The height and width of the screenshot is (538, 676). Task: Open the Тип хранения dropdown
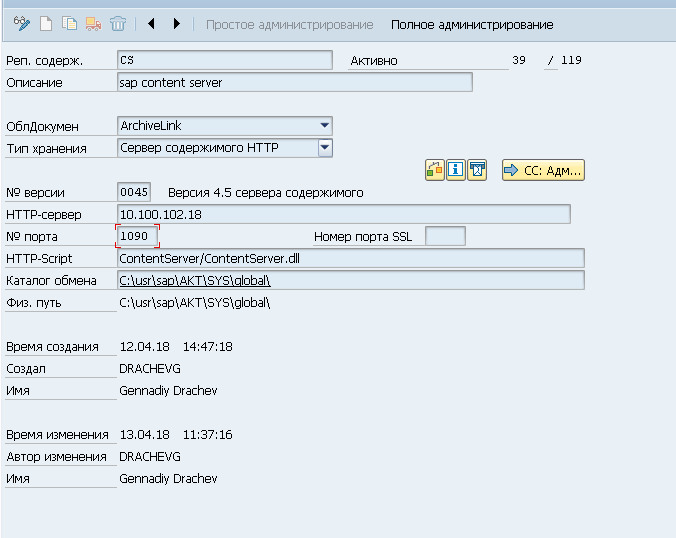324,148
